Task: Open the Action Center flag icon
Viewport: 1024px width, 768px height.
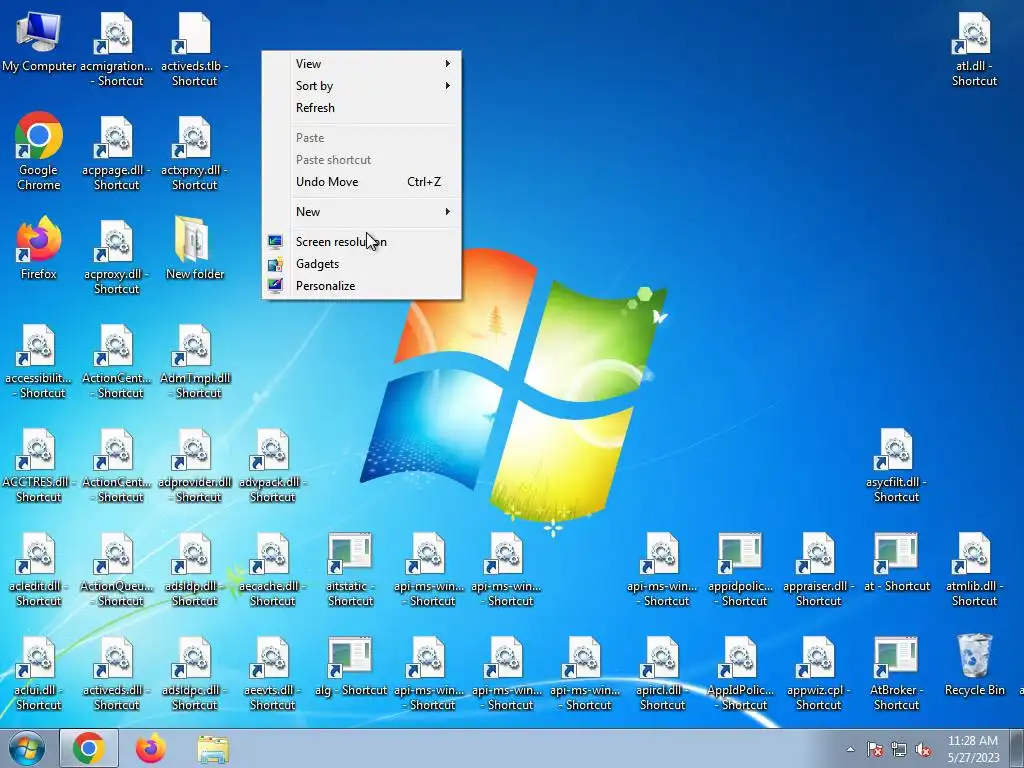Action: click(x=874, y=749)
